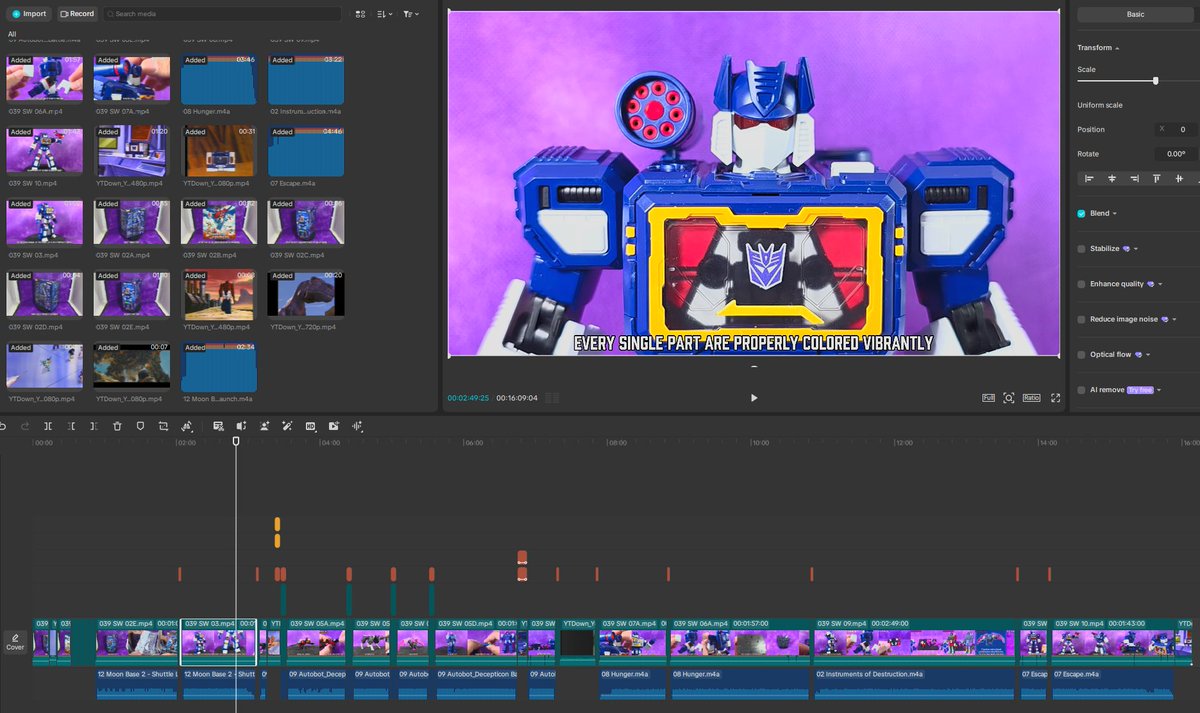Adjust the Scale slider handle
Image resolution: width=1200 pixels, height=713 pixels.
point(1155,81)
